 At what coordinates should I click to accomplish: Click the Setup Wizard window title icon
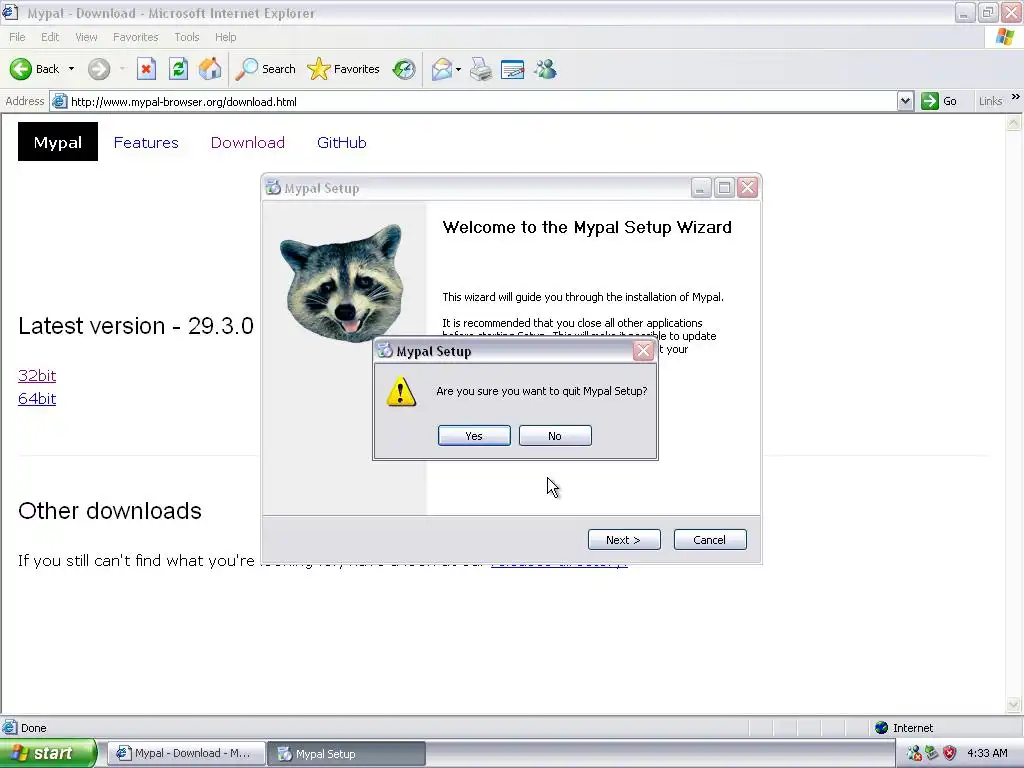point(273,188)
